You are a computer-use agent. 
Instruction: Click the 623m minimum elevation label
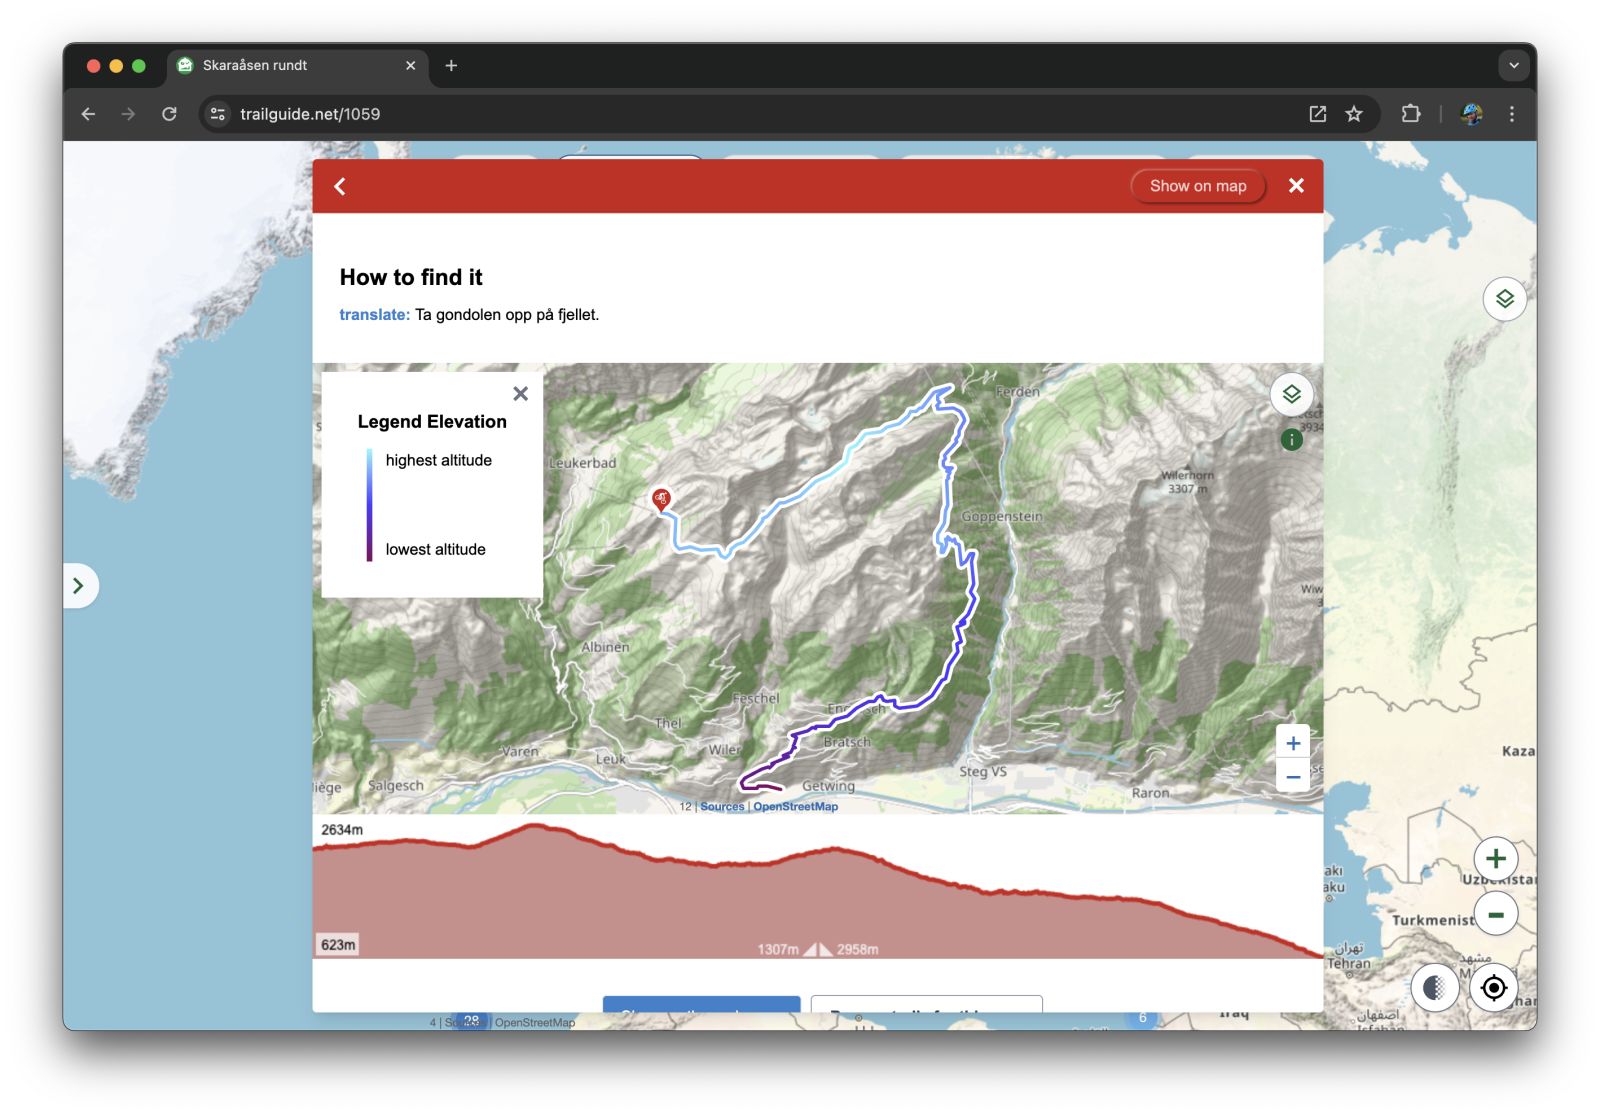(x=338, y=945)
